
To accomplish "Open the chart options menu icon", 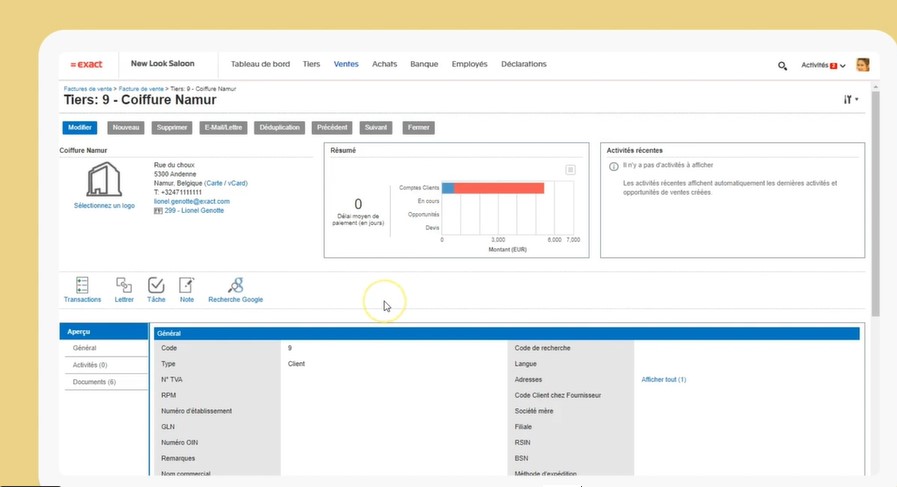I will click(x=570, y=170).
